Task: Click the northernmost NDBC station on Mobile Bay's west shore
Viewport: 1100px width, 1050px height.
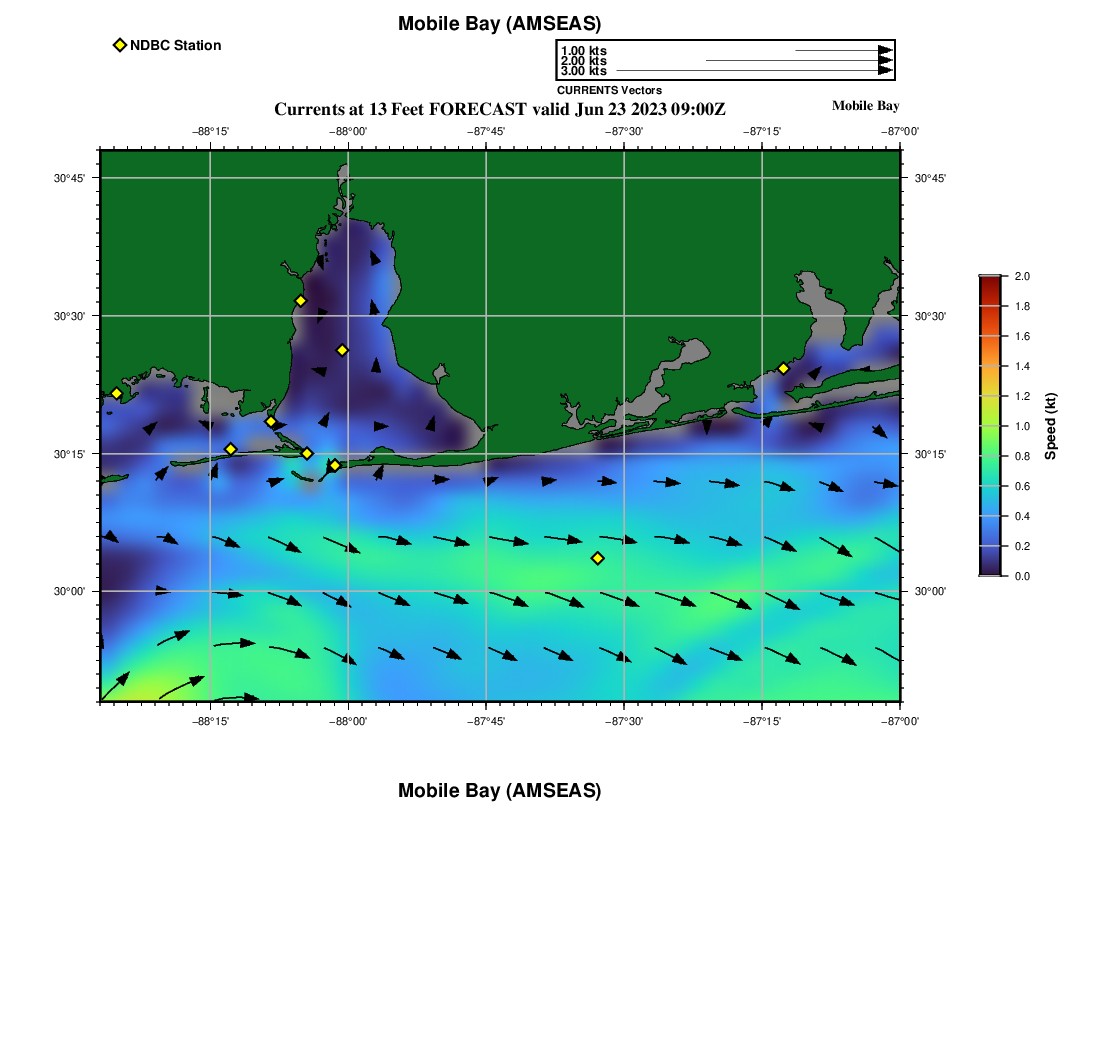Action: click(300, 301)
